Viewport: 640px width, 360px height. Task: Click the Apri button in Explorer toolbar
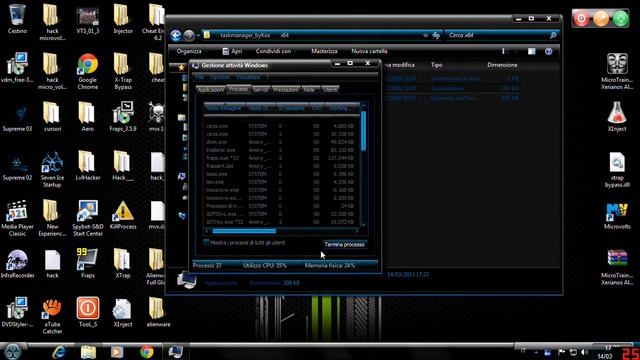click(232, 51)
